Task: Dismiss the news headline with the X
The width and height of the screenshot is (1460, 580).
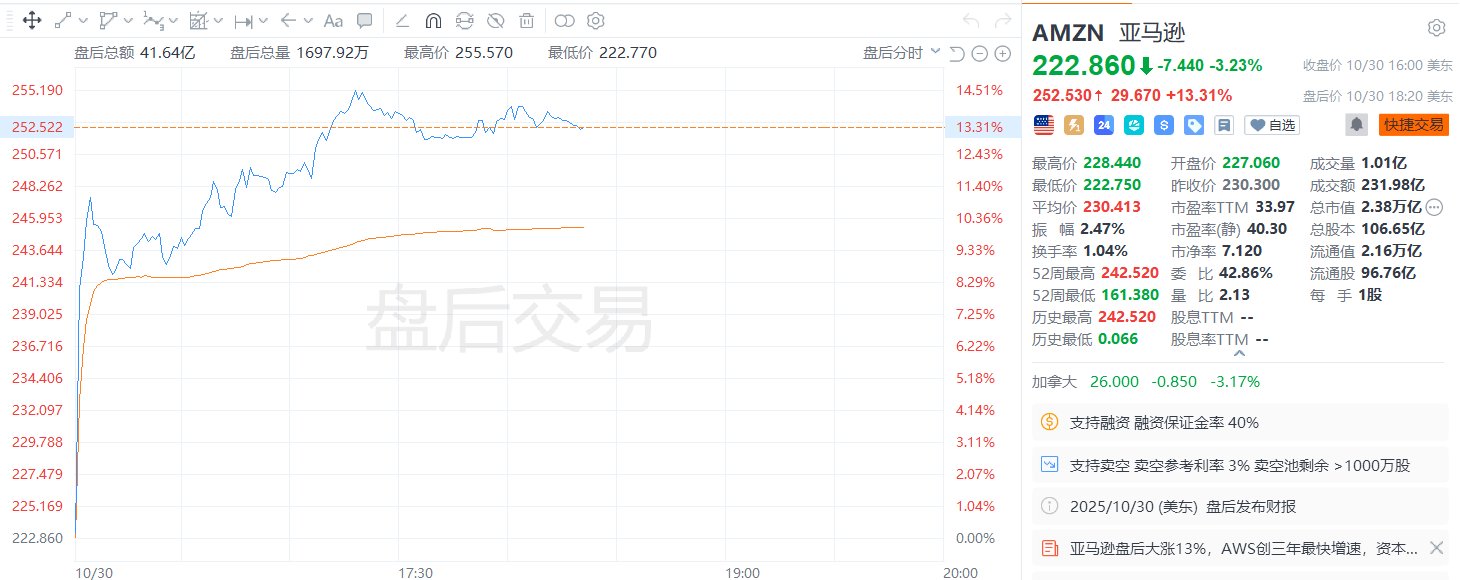Action: [x=1436, y=548]
